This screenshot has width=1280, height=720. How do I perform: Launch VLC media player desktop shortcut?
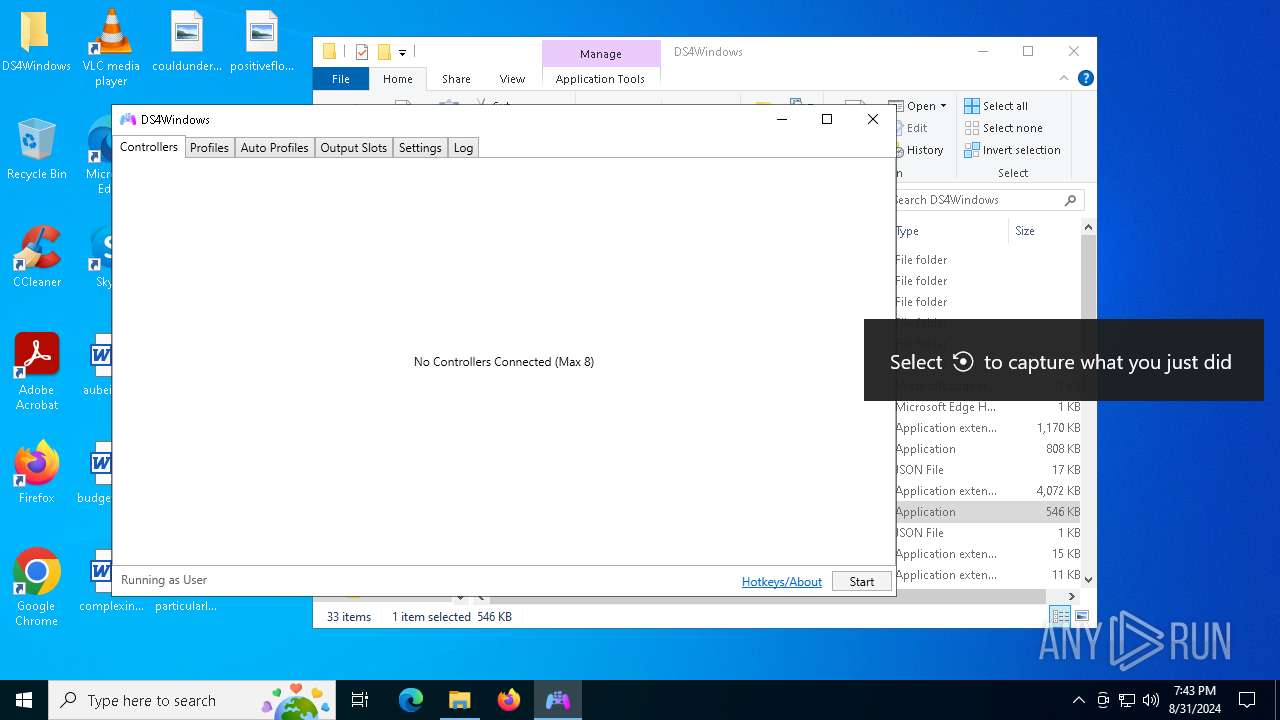click(111, 47)
